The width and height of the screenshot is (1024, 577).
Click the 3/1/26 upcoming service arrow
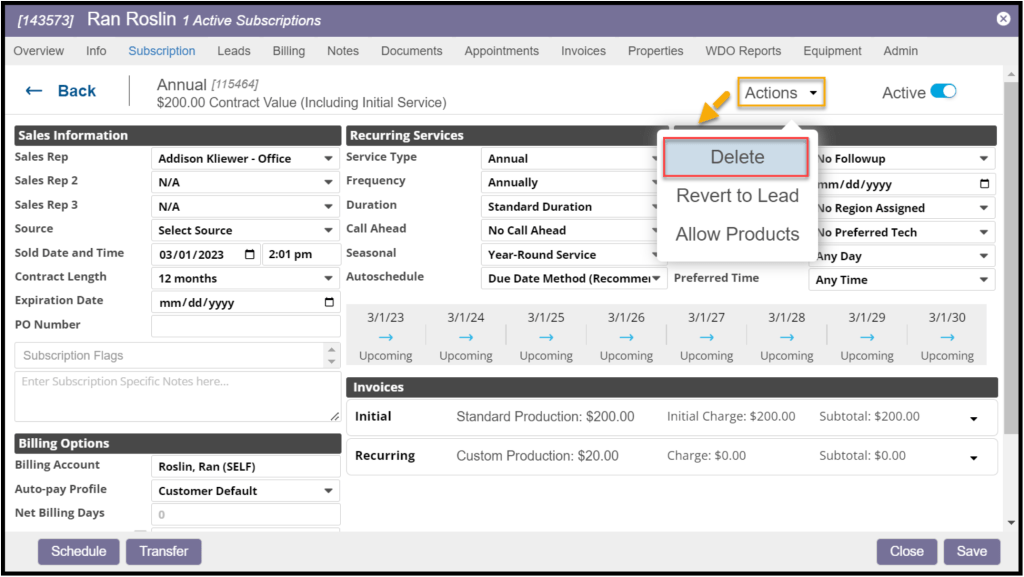[x=626, y=338]
